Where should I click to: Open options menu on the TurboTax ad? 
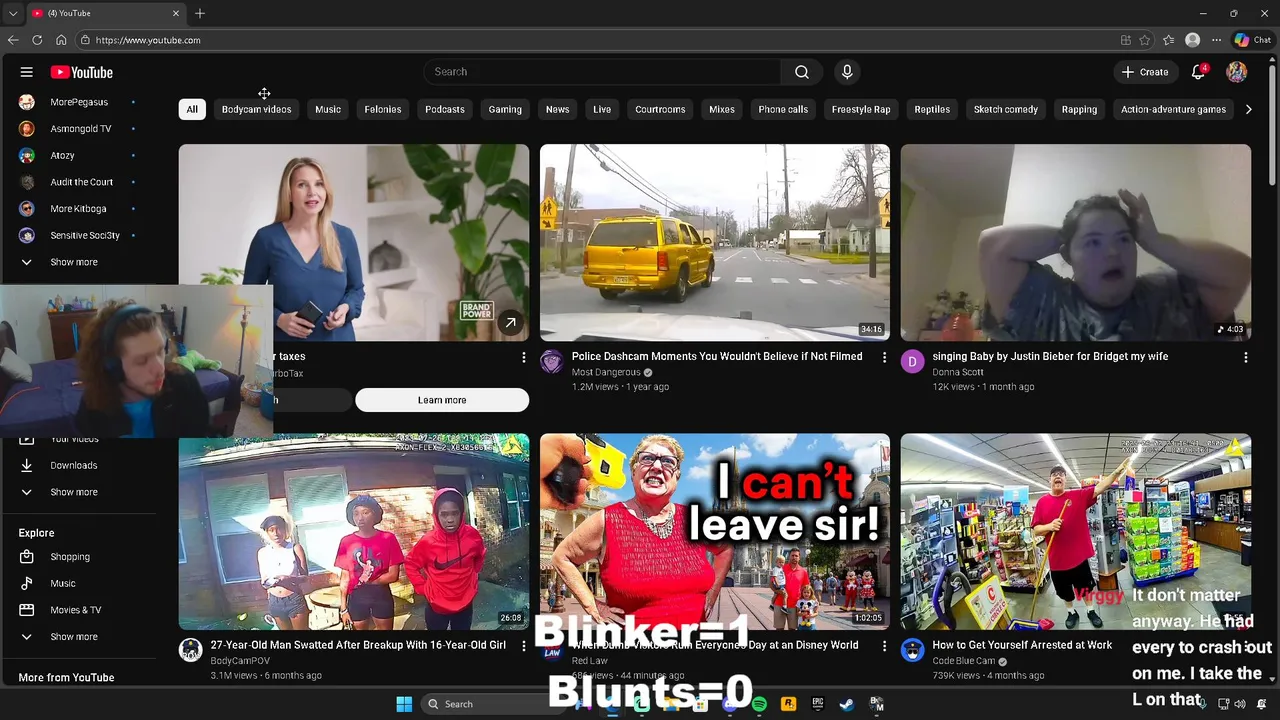click(x=523, y=357)
